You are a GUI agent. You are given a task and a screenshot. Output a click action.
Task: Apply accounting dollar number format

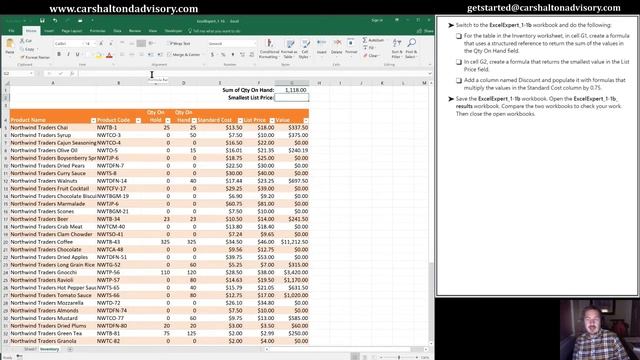tap(212, 54)
